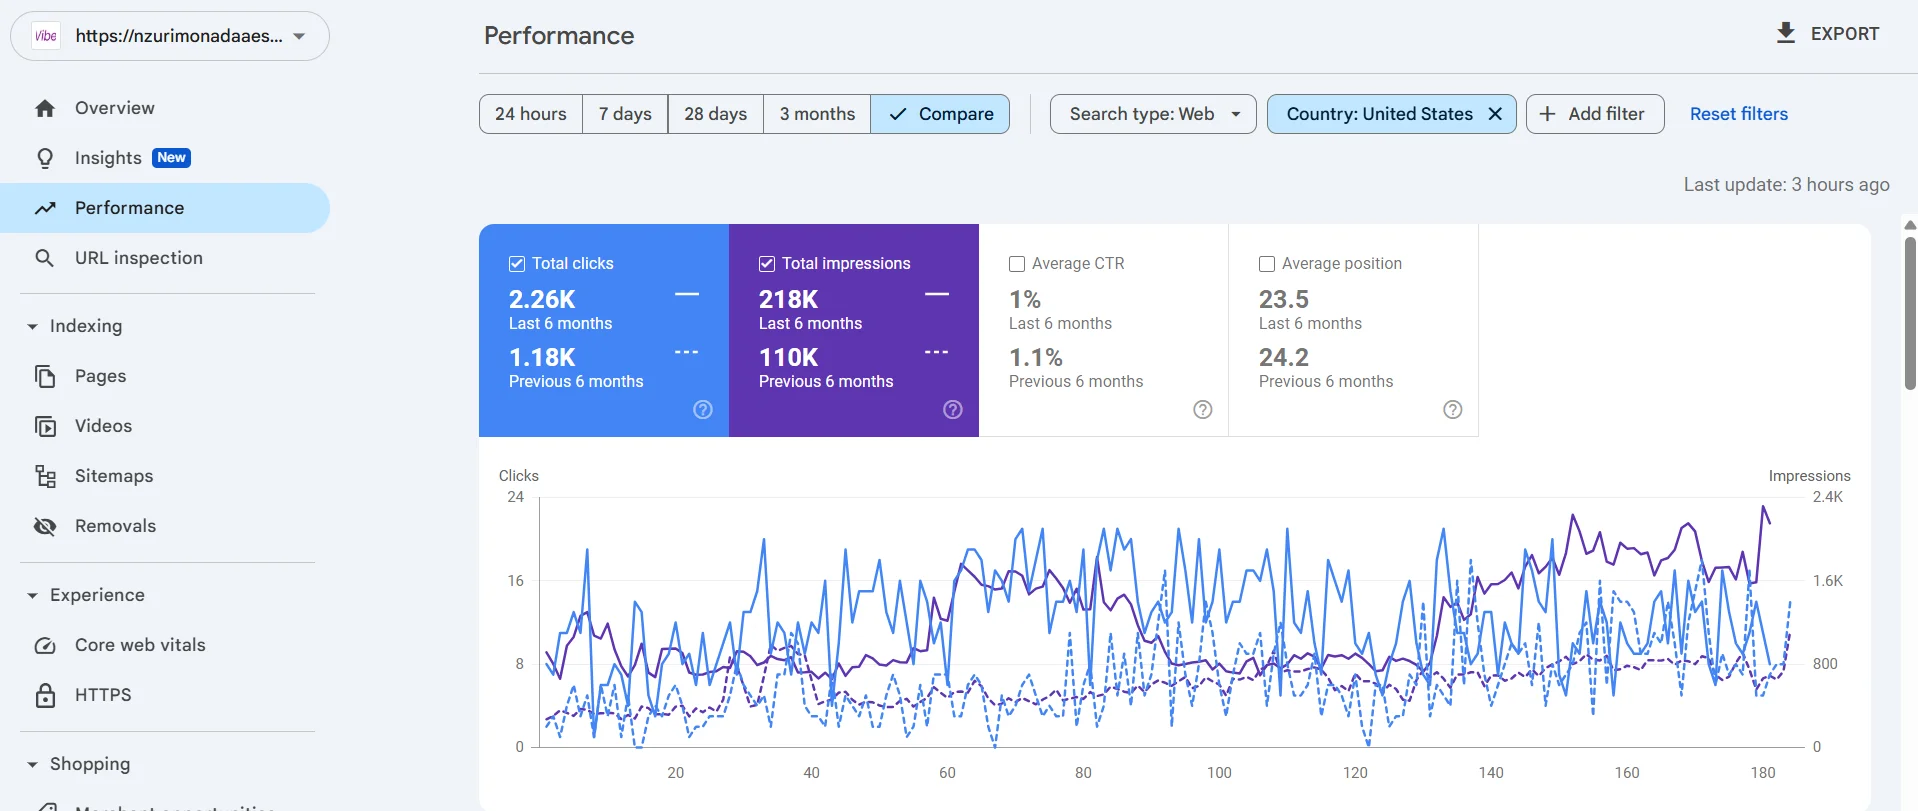Select the 3 months date range
The width and height of the screenshot is (1918, 811).
pyautogui.click(x=817, y=114)
